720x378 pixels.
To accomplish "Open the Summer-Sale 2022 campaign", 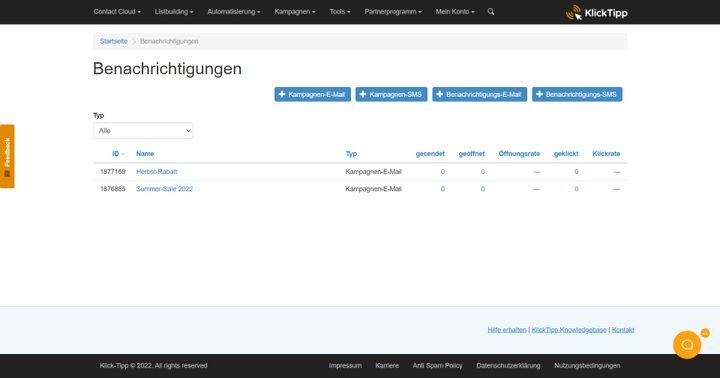I will pos(164,189).
